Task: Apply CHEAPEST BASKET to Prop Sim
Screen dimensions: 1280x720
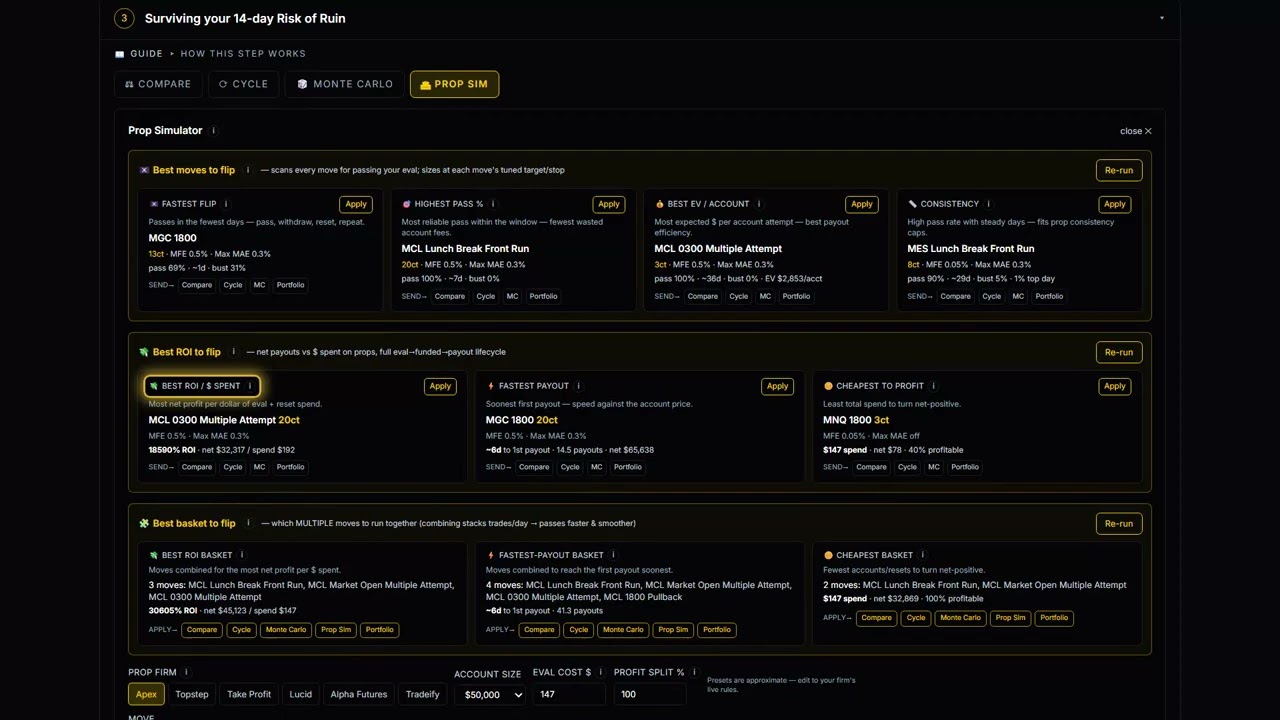Action: (x=1010, y=618)
